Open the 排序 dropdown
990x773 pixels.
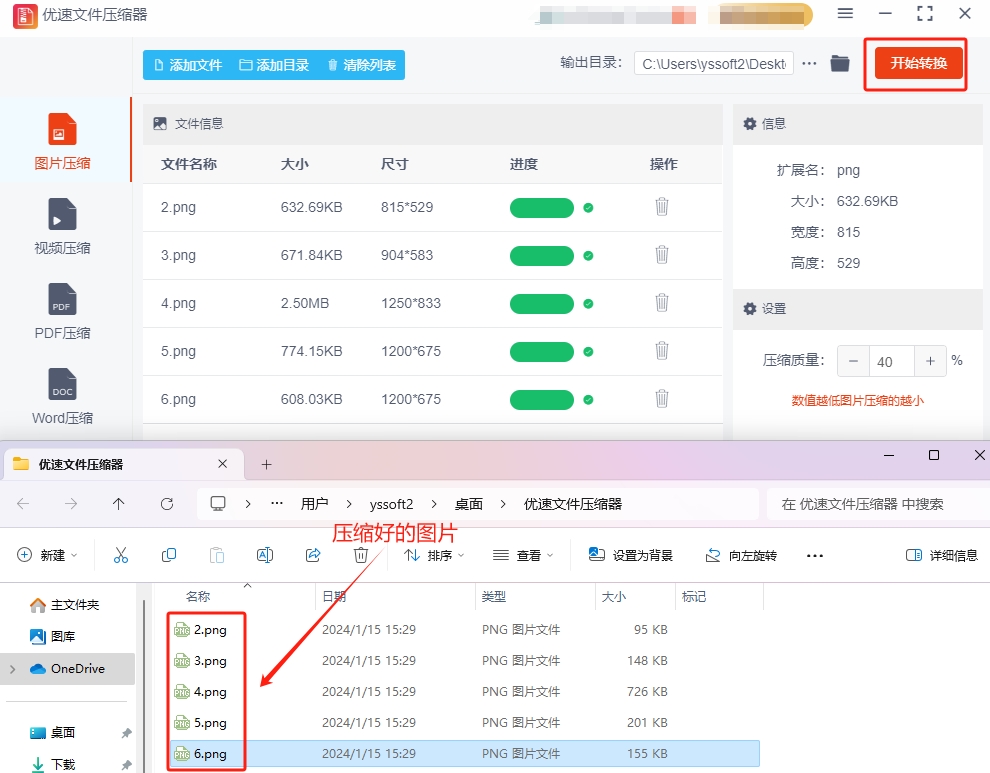click(434, 555)
